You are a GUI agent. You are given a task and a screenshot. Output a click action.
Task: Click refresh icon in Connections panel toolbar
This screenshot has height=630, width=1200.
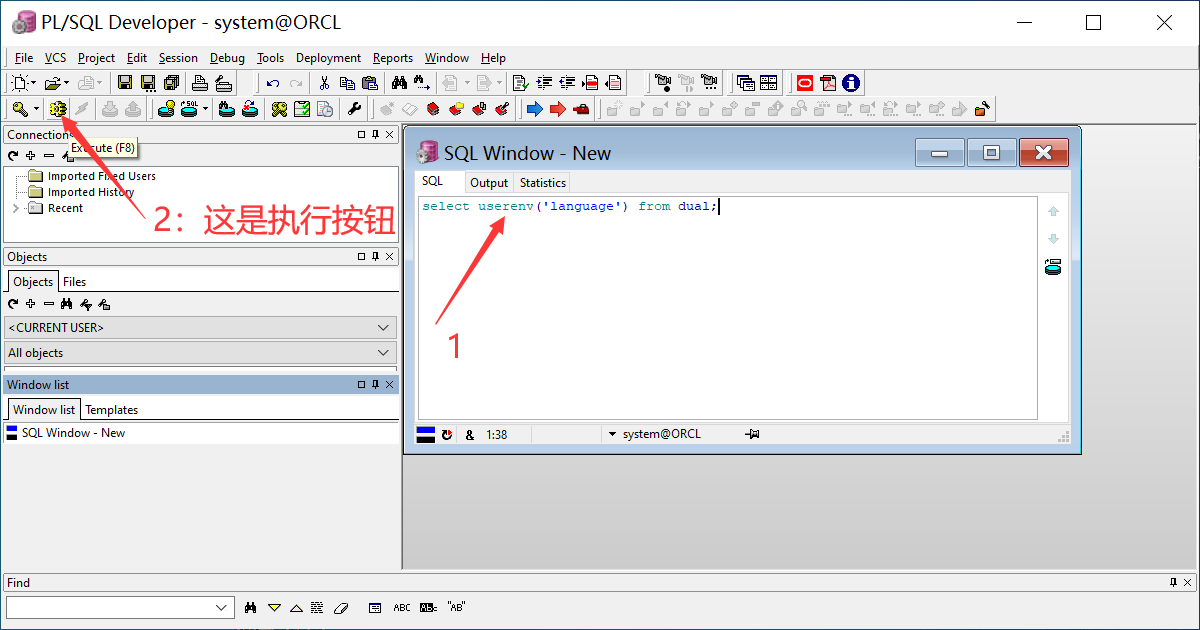pos(13,156)
